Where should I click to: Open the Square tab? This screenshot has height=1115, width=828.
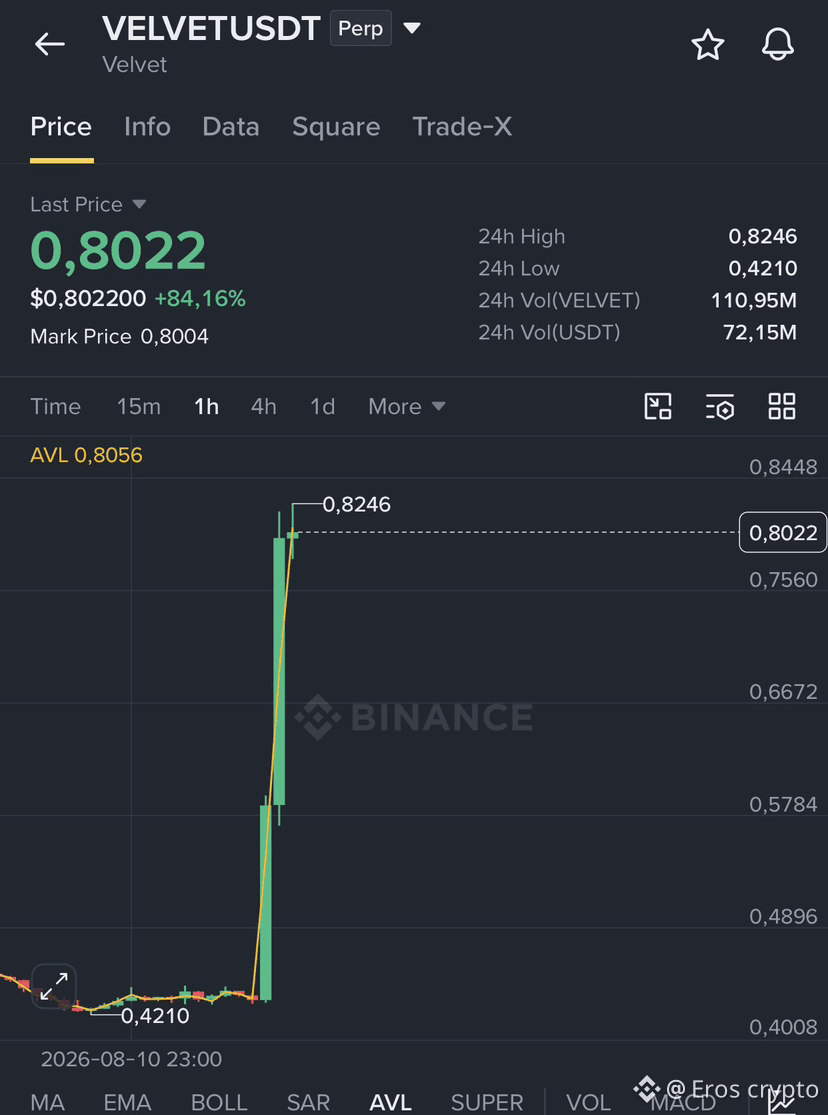(336, 127)
